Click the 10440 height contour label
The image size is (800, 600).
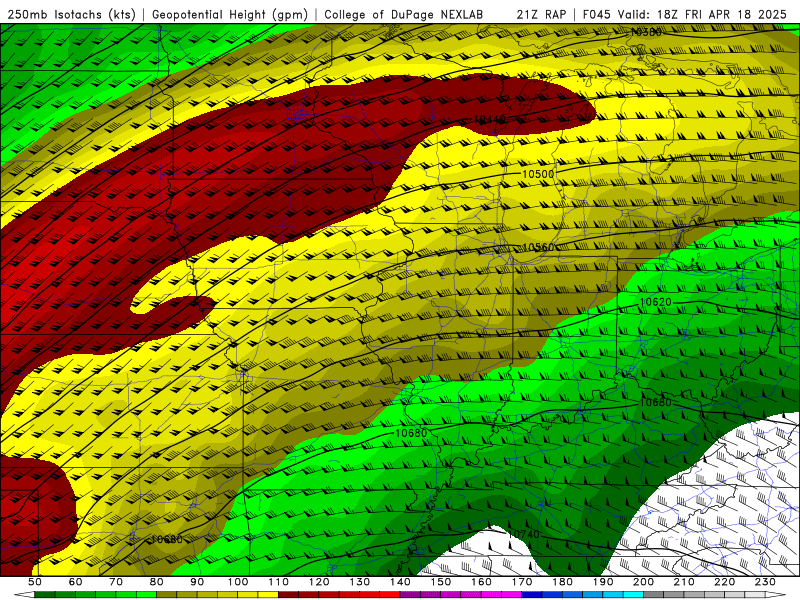[489, 119]
